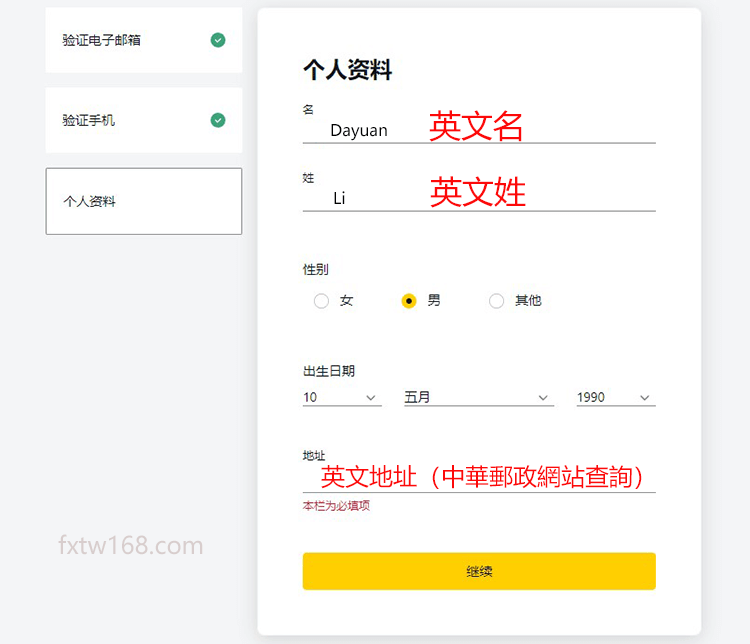Click the 地址 address input field
The image size is (750, 644).
(x=479, y=477)
